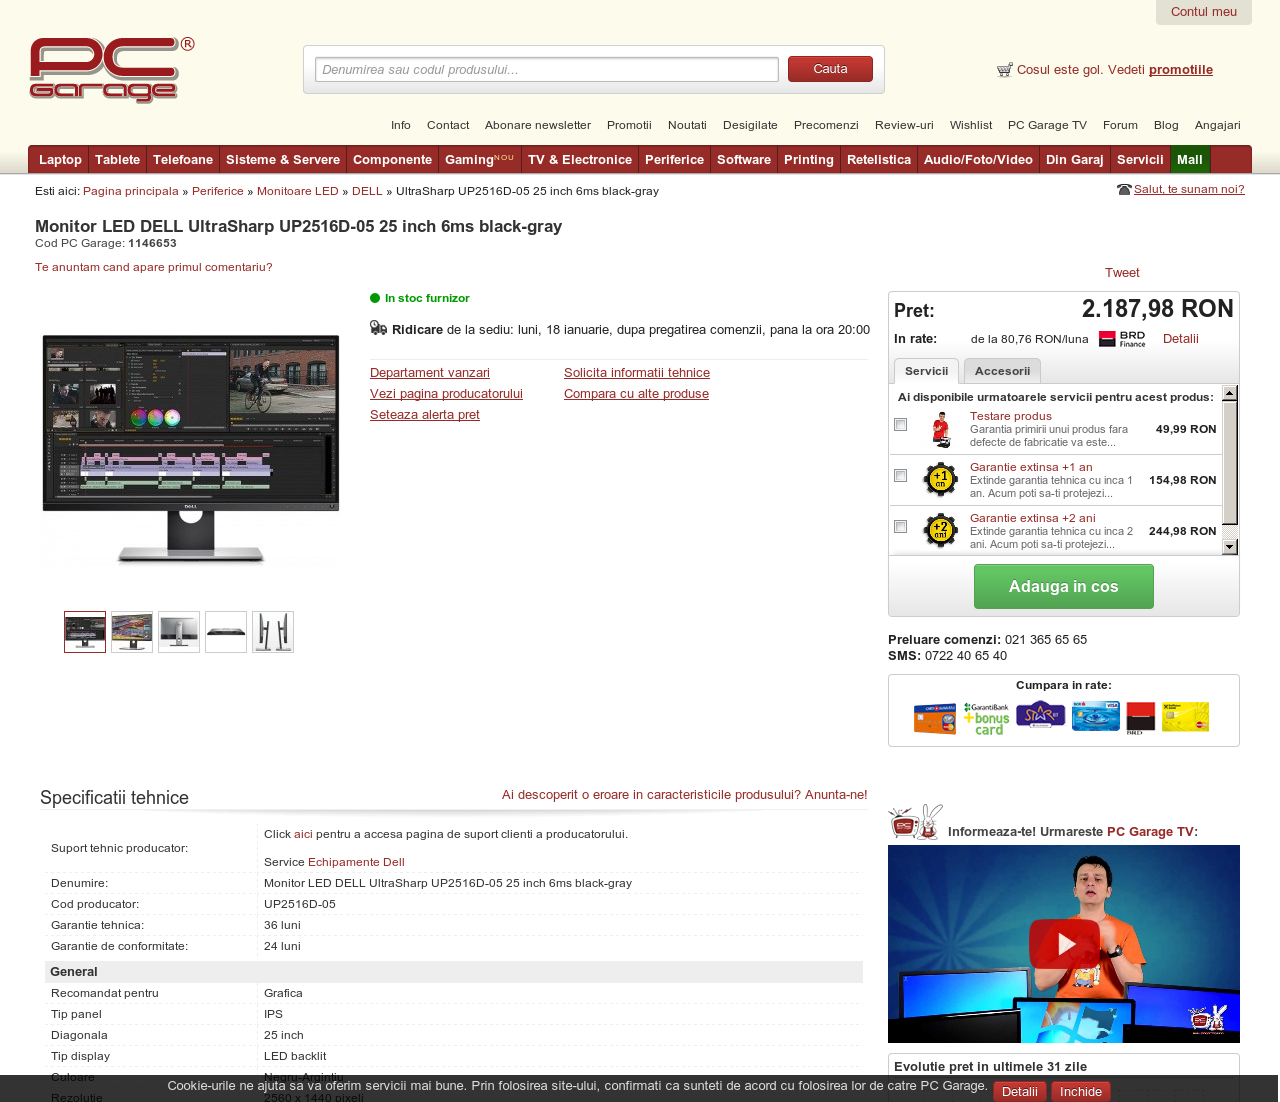Click the services list scroll-down arrow
This screenshot has width=1280, height=1102.
point(1230,547)
